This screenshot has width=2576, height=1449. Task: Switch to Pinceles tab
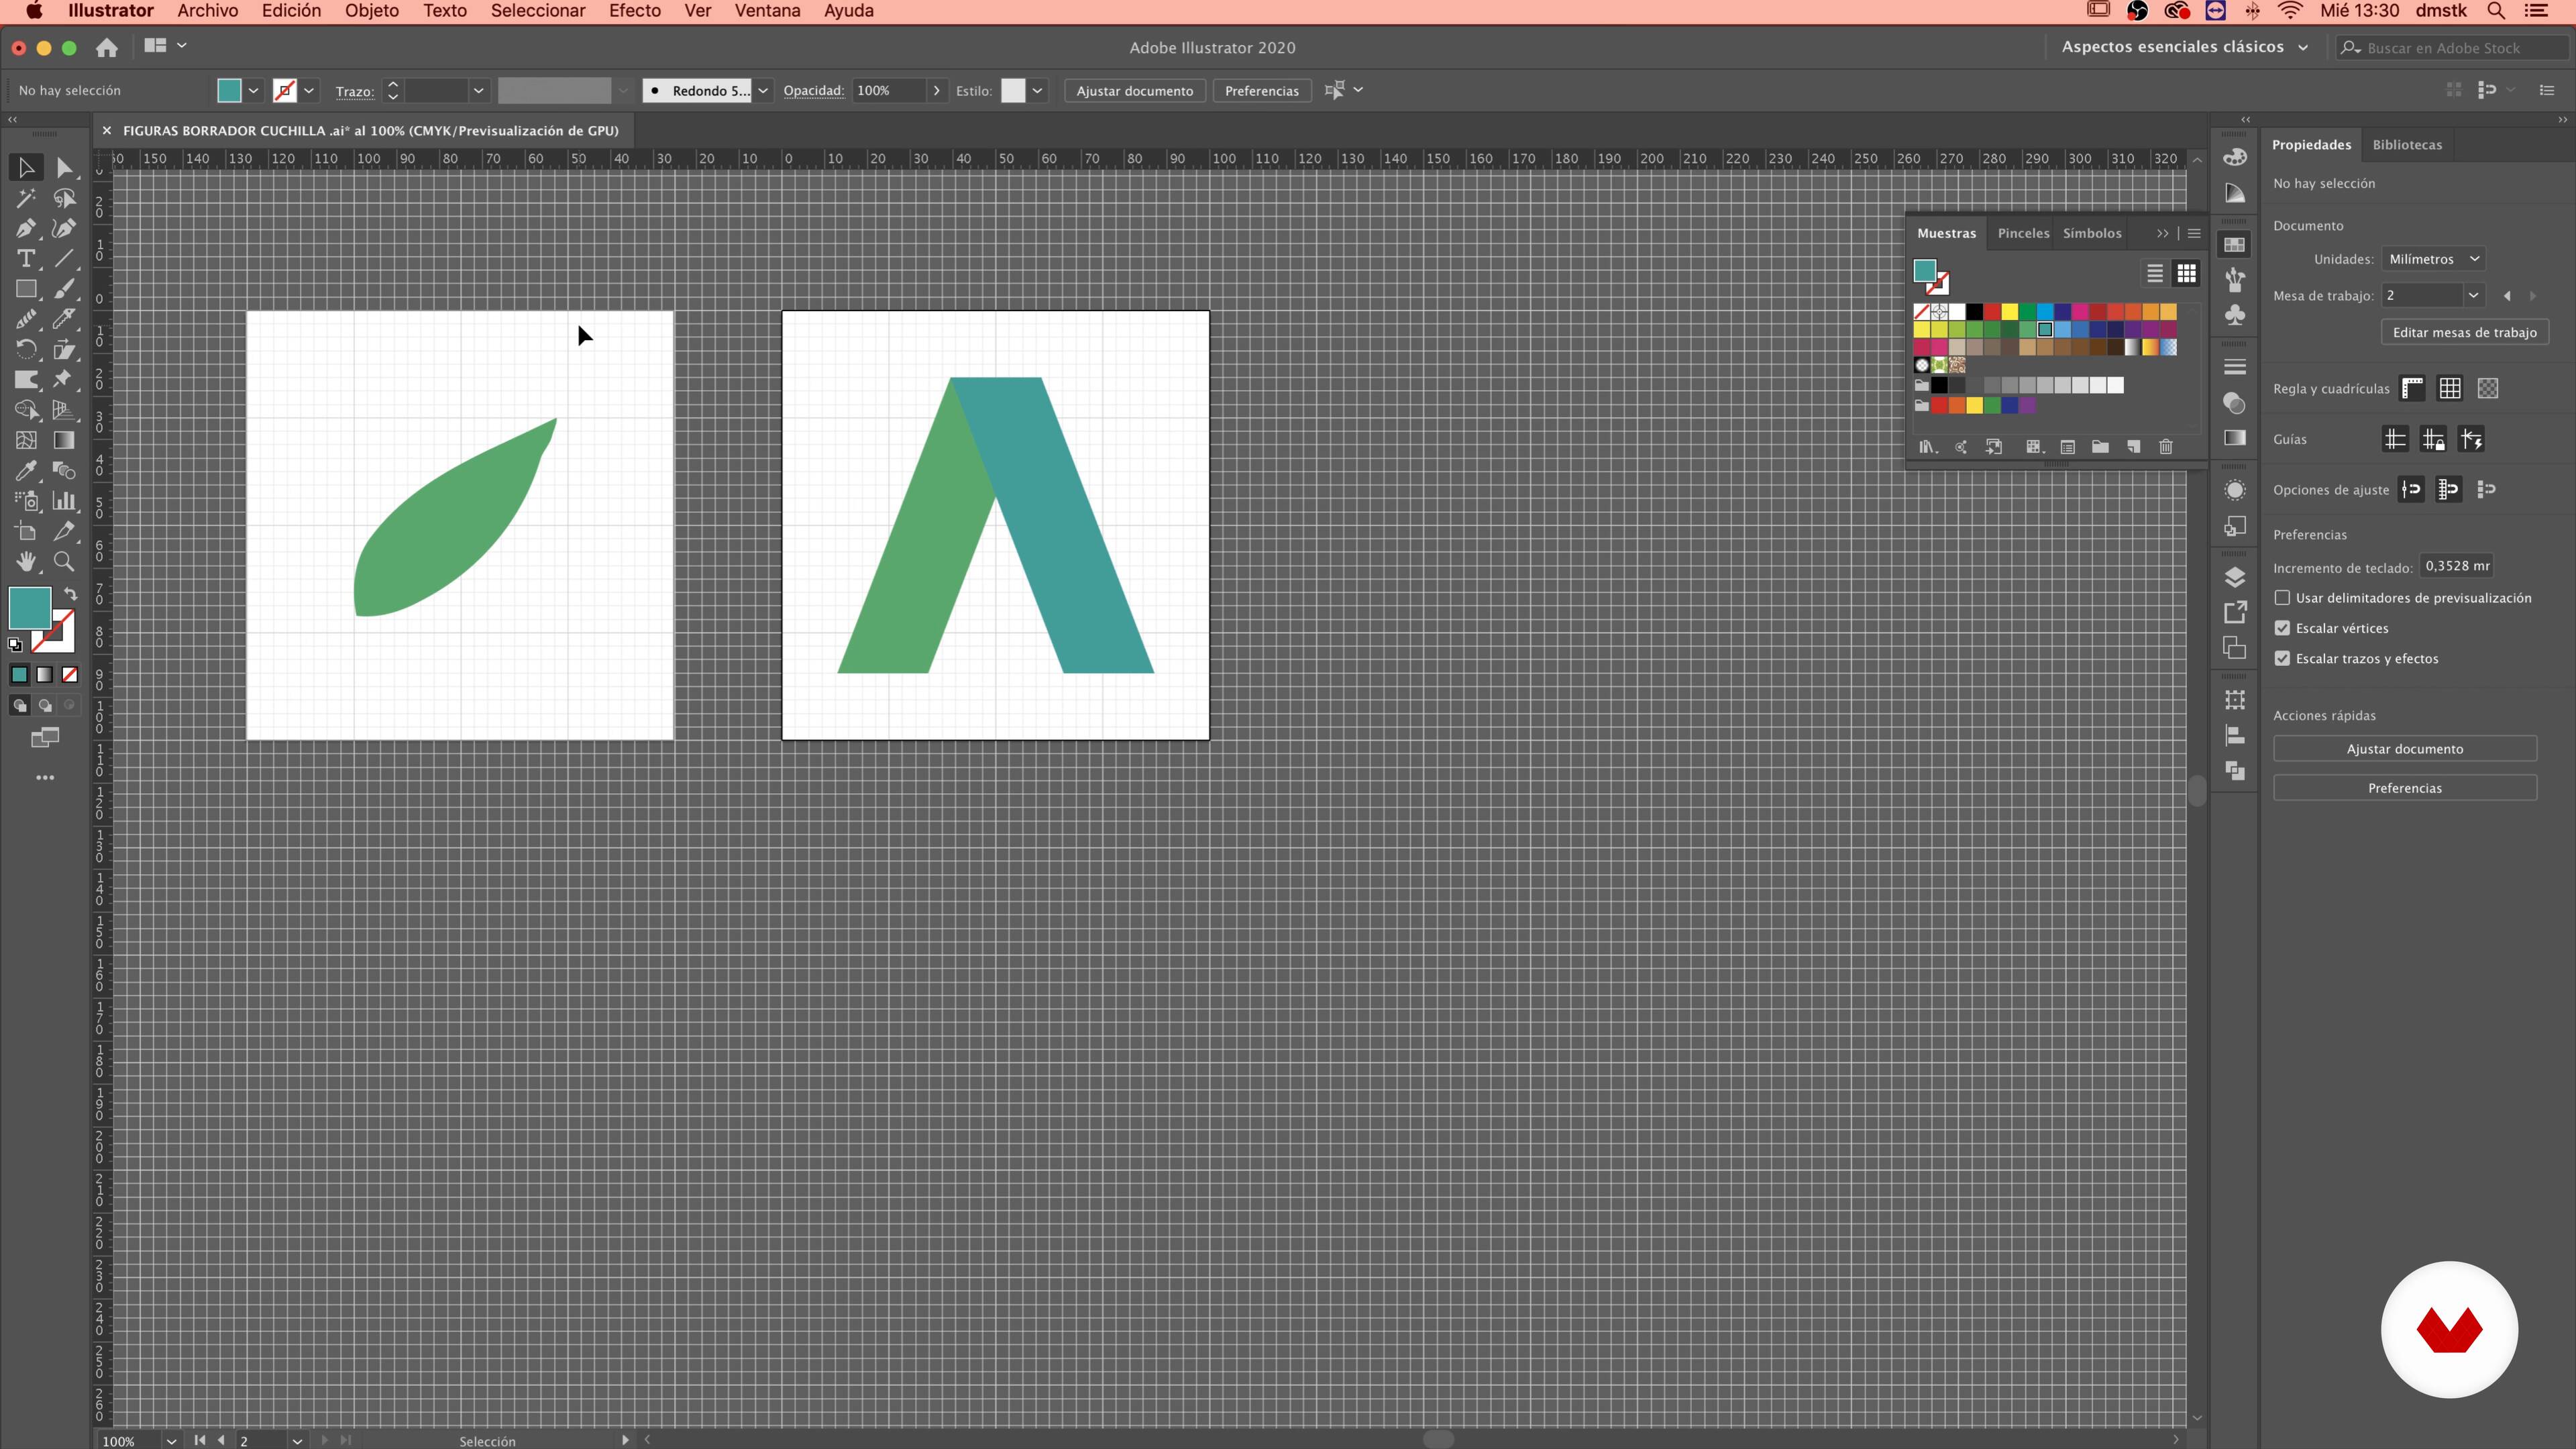click(2023, 233)
